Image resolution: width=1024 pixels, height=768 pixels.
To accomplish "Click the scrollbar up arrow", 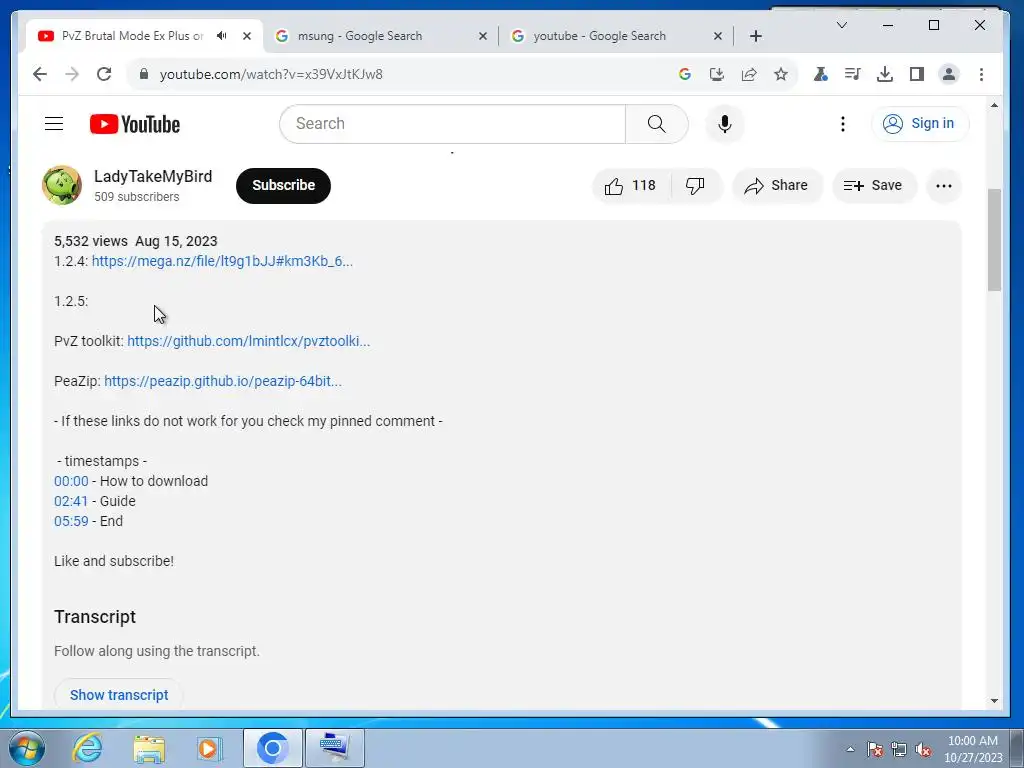I will coord(994,105).
